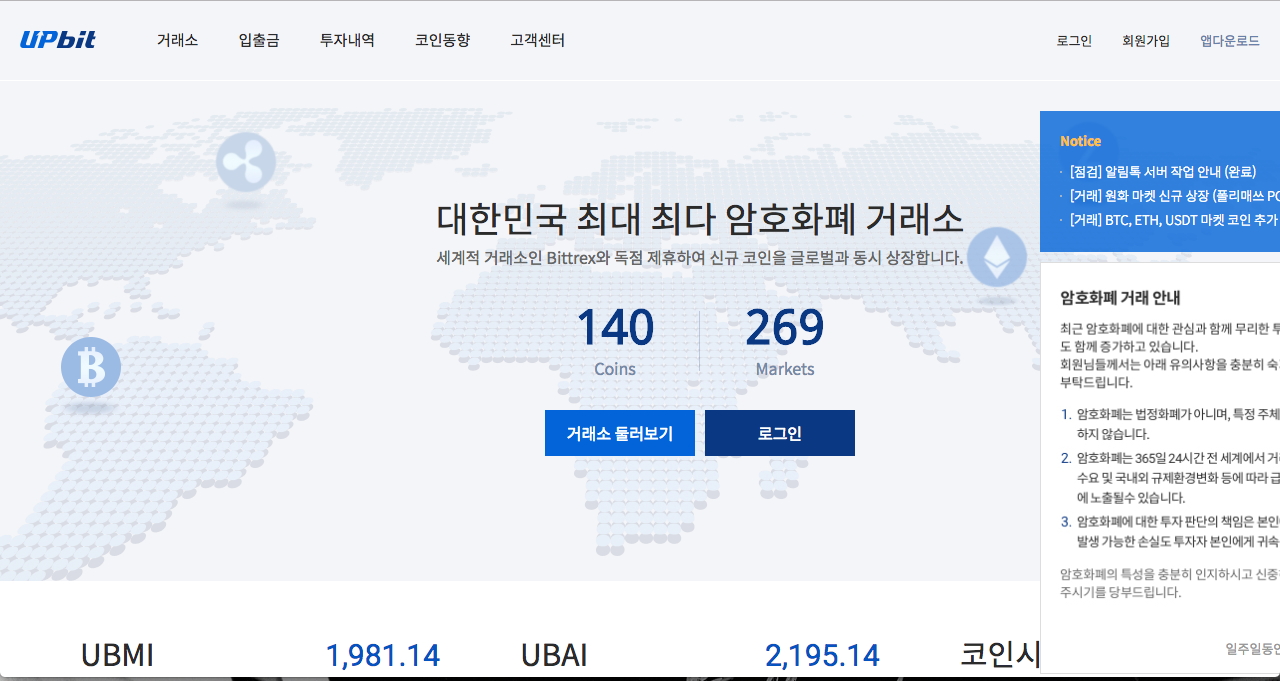This screenshot has width=1280, height=681.
Task: Click the Bittrex partnership subtitle text
Action: (700, 257)
